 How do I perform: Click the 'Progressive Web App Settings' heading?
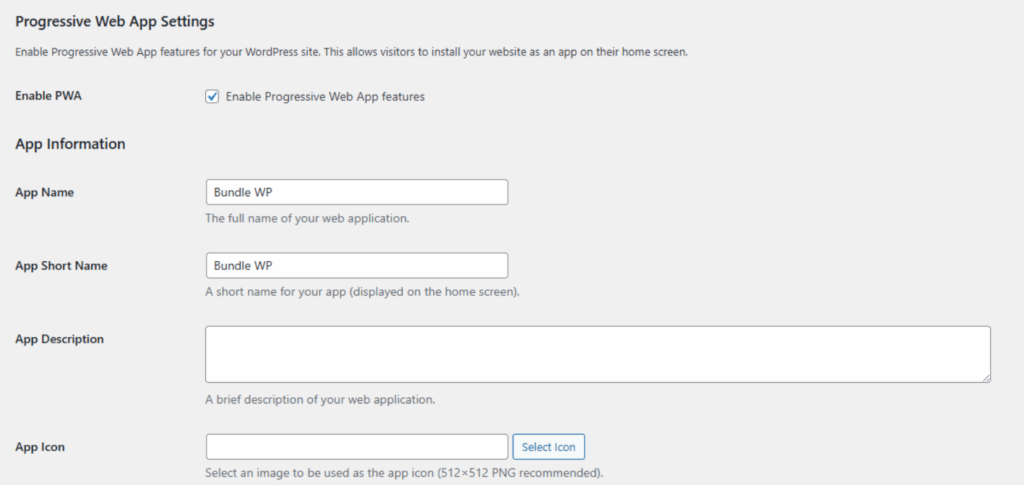(x=115, y=21)
